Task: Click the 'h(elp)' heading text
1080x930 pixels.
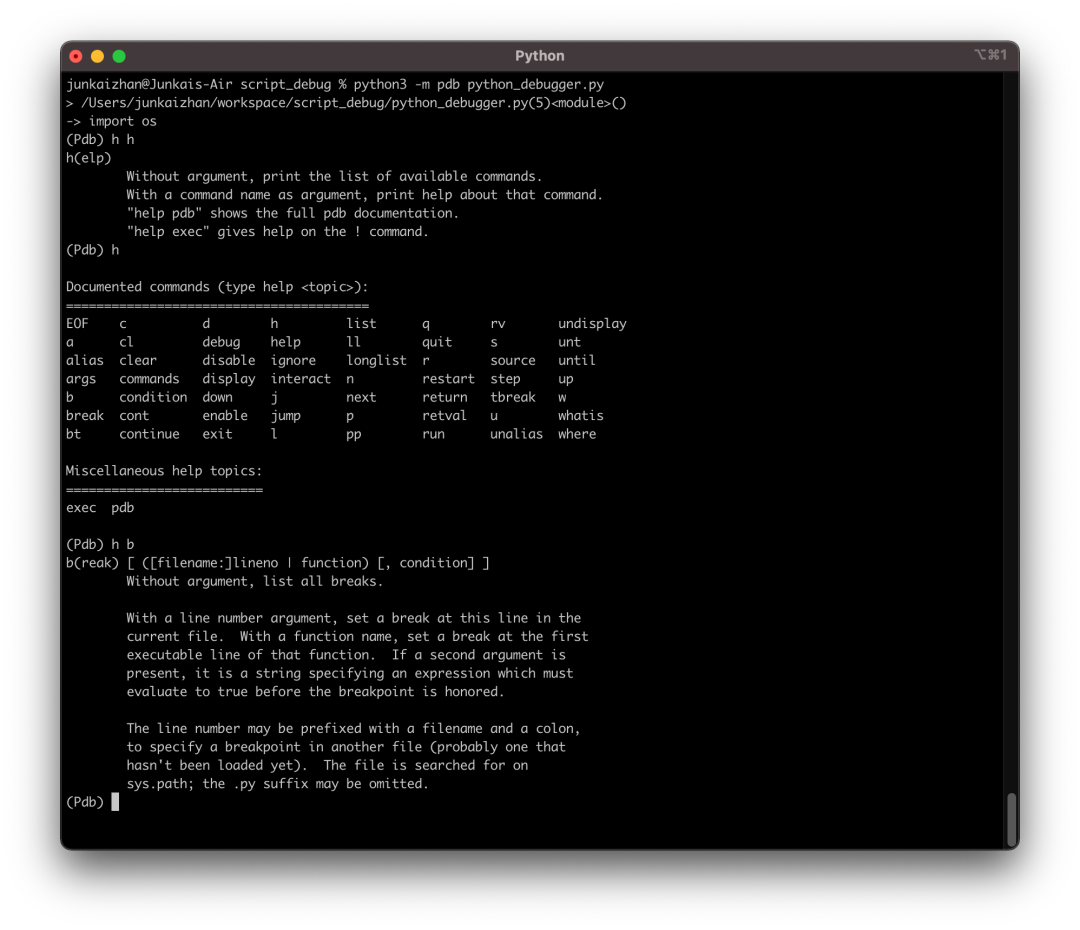Action: point(88,158)
